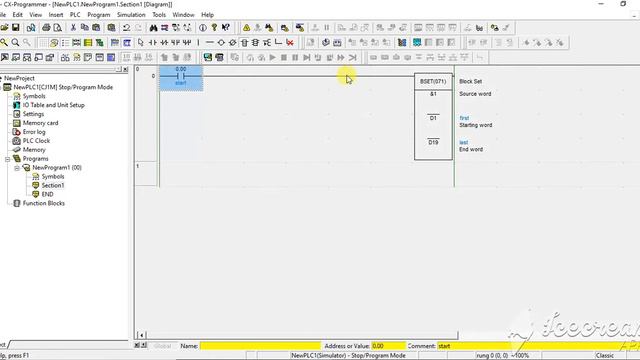Viewport: 640px width, 360px height.
Task: Draw a horizontal line with the toolbar tool
Action: [209, 42]
